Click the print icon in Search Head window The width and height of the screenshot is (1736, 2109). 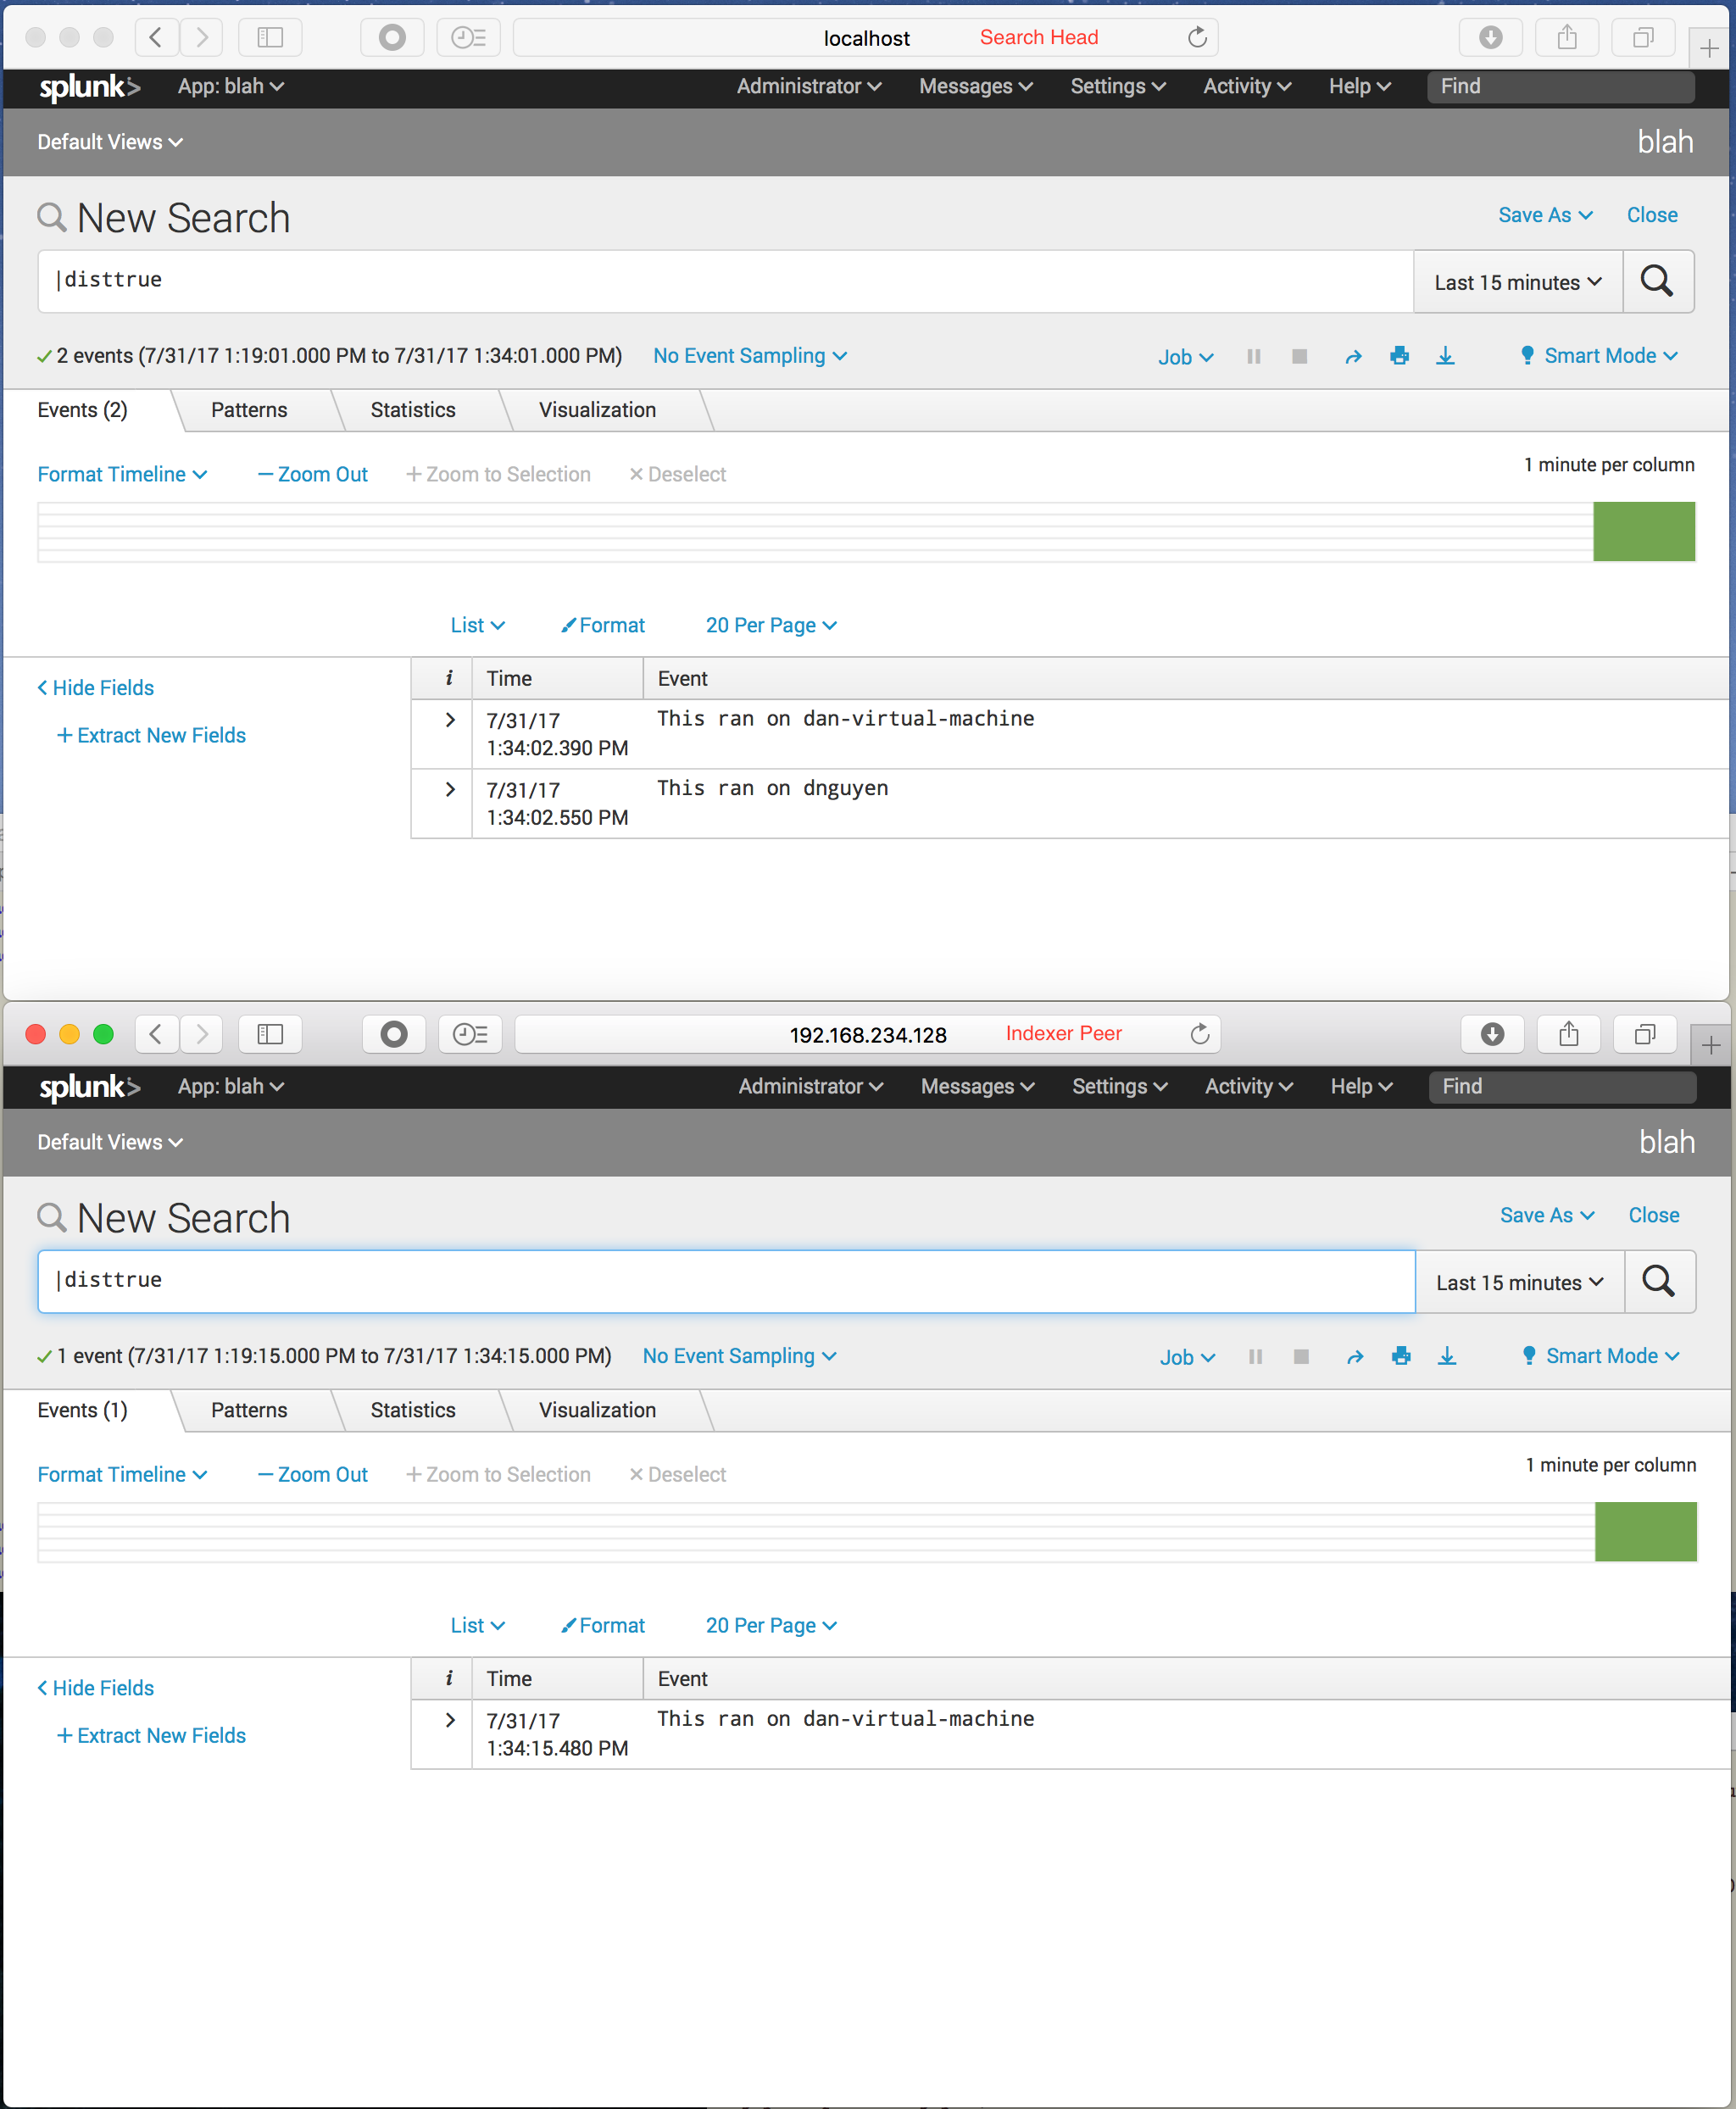tap(1399, 356)
